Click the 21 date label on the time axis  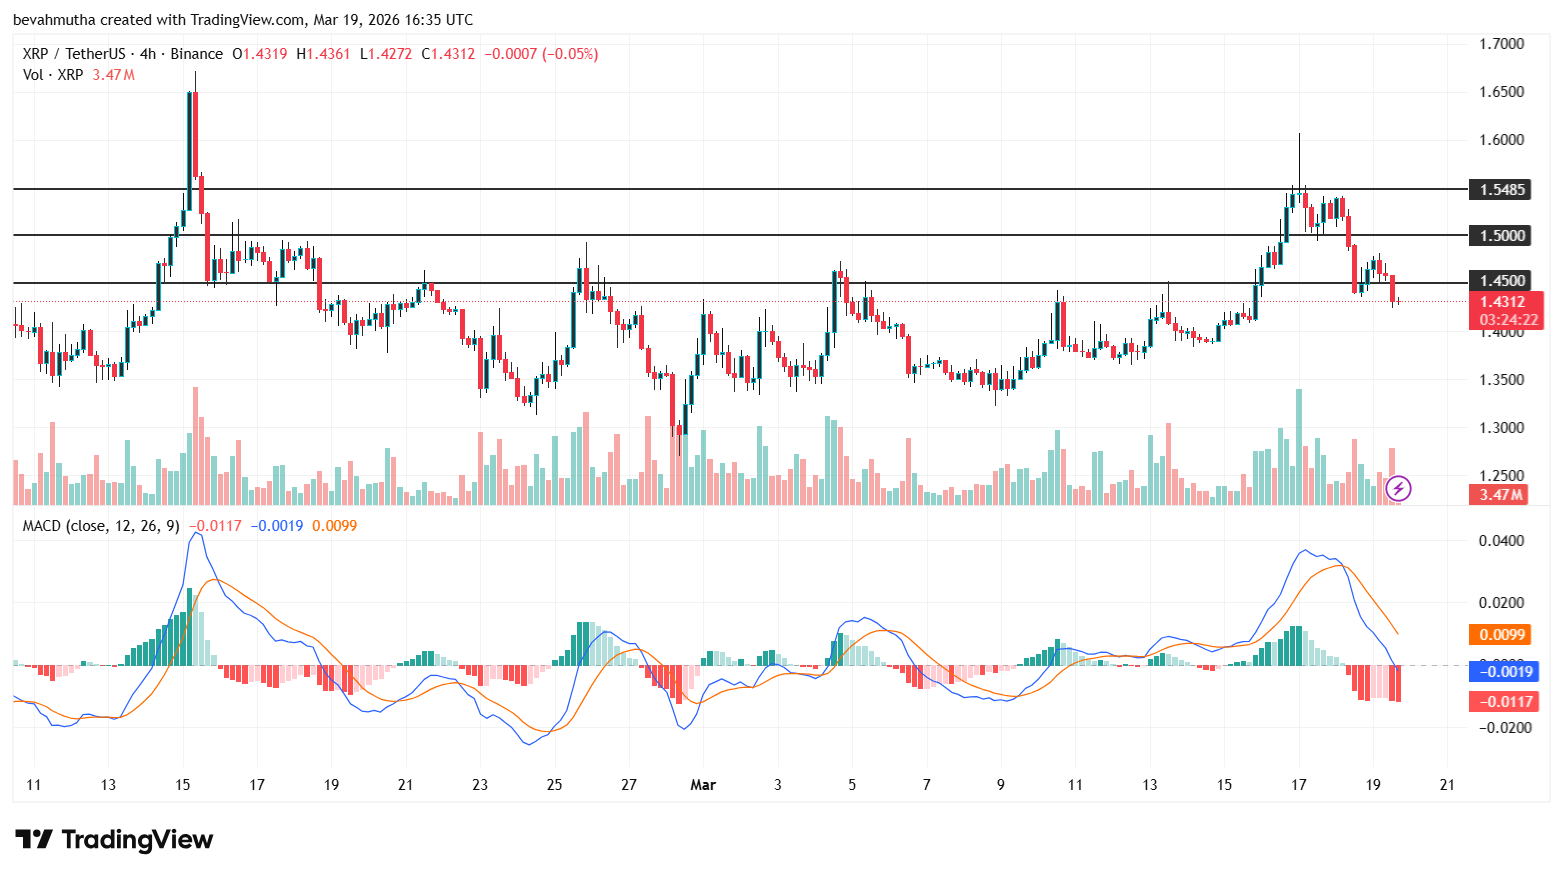(1446, 785)
